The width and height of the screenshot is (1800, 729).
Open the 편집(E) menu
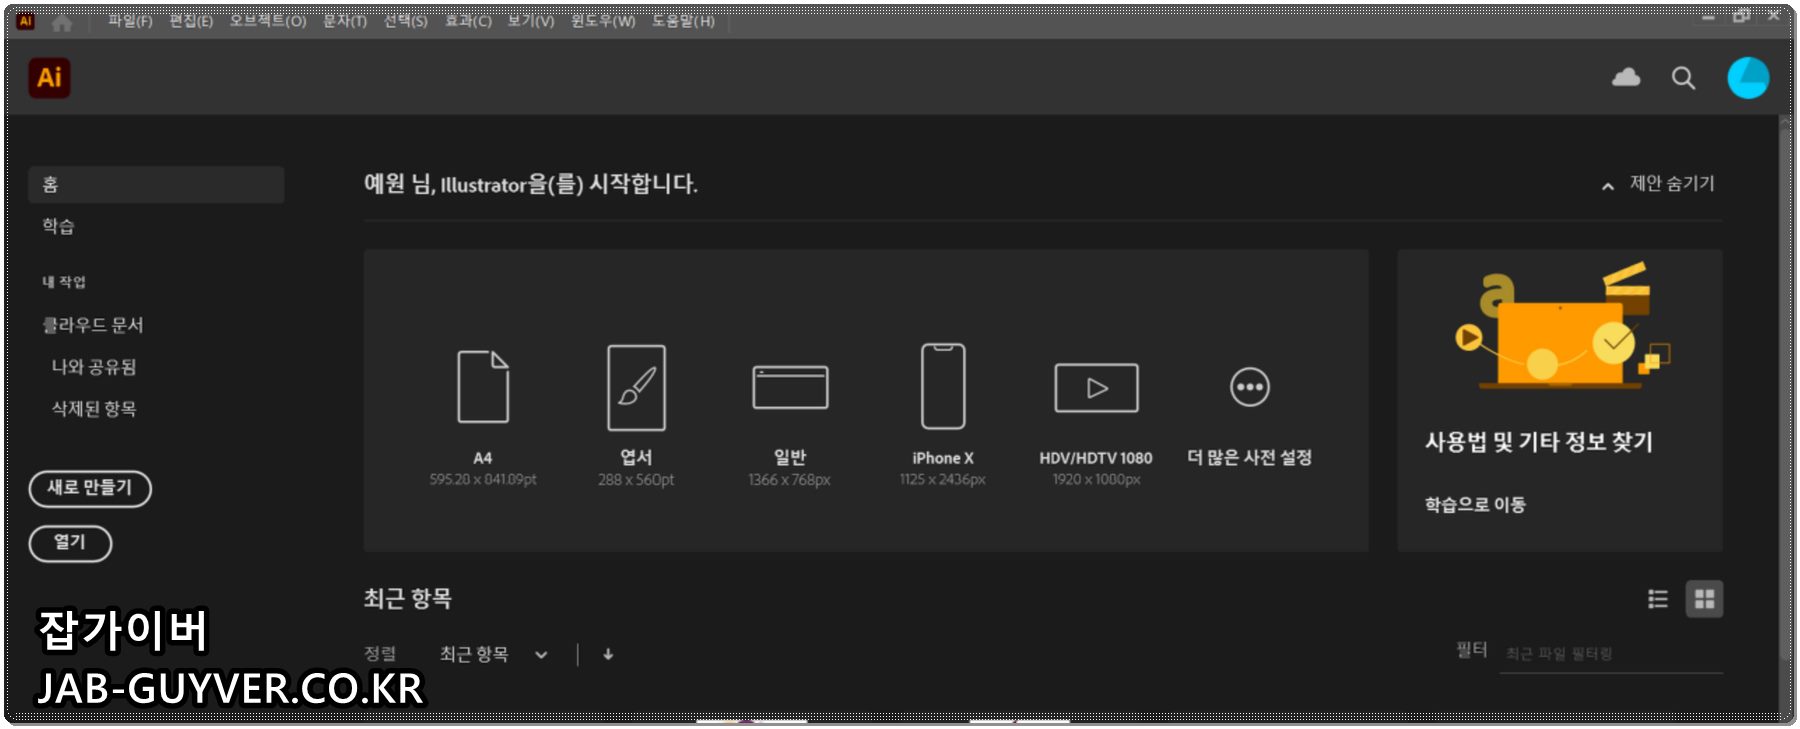click(x=191, y=21)
